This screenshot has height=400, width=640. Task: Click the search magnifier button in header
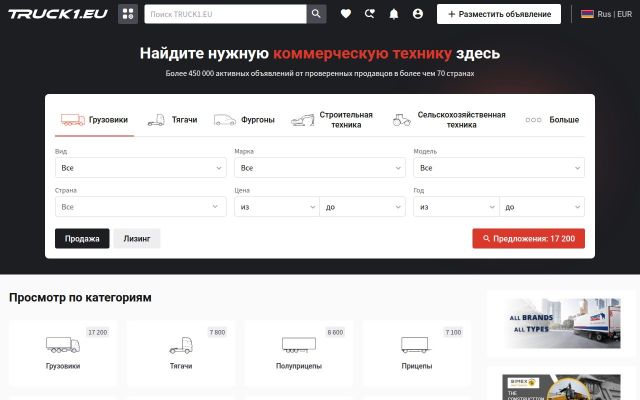[316, 14]
